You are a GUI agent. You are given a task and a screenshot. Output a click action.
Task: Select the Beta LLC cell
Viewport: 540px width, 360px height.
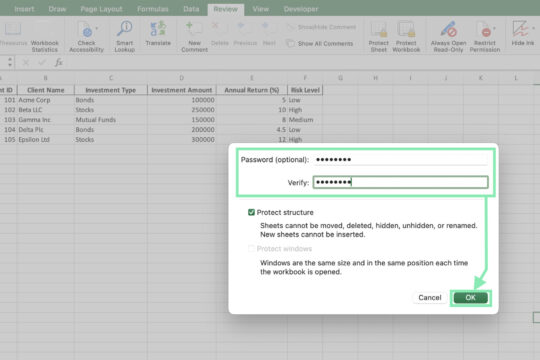[x=45, y=110]
